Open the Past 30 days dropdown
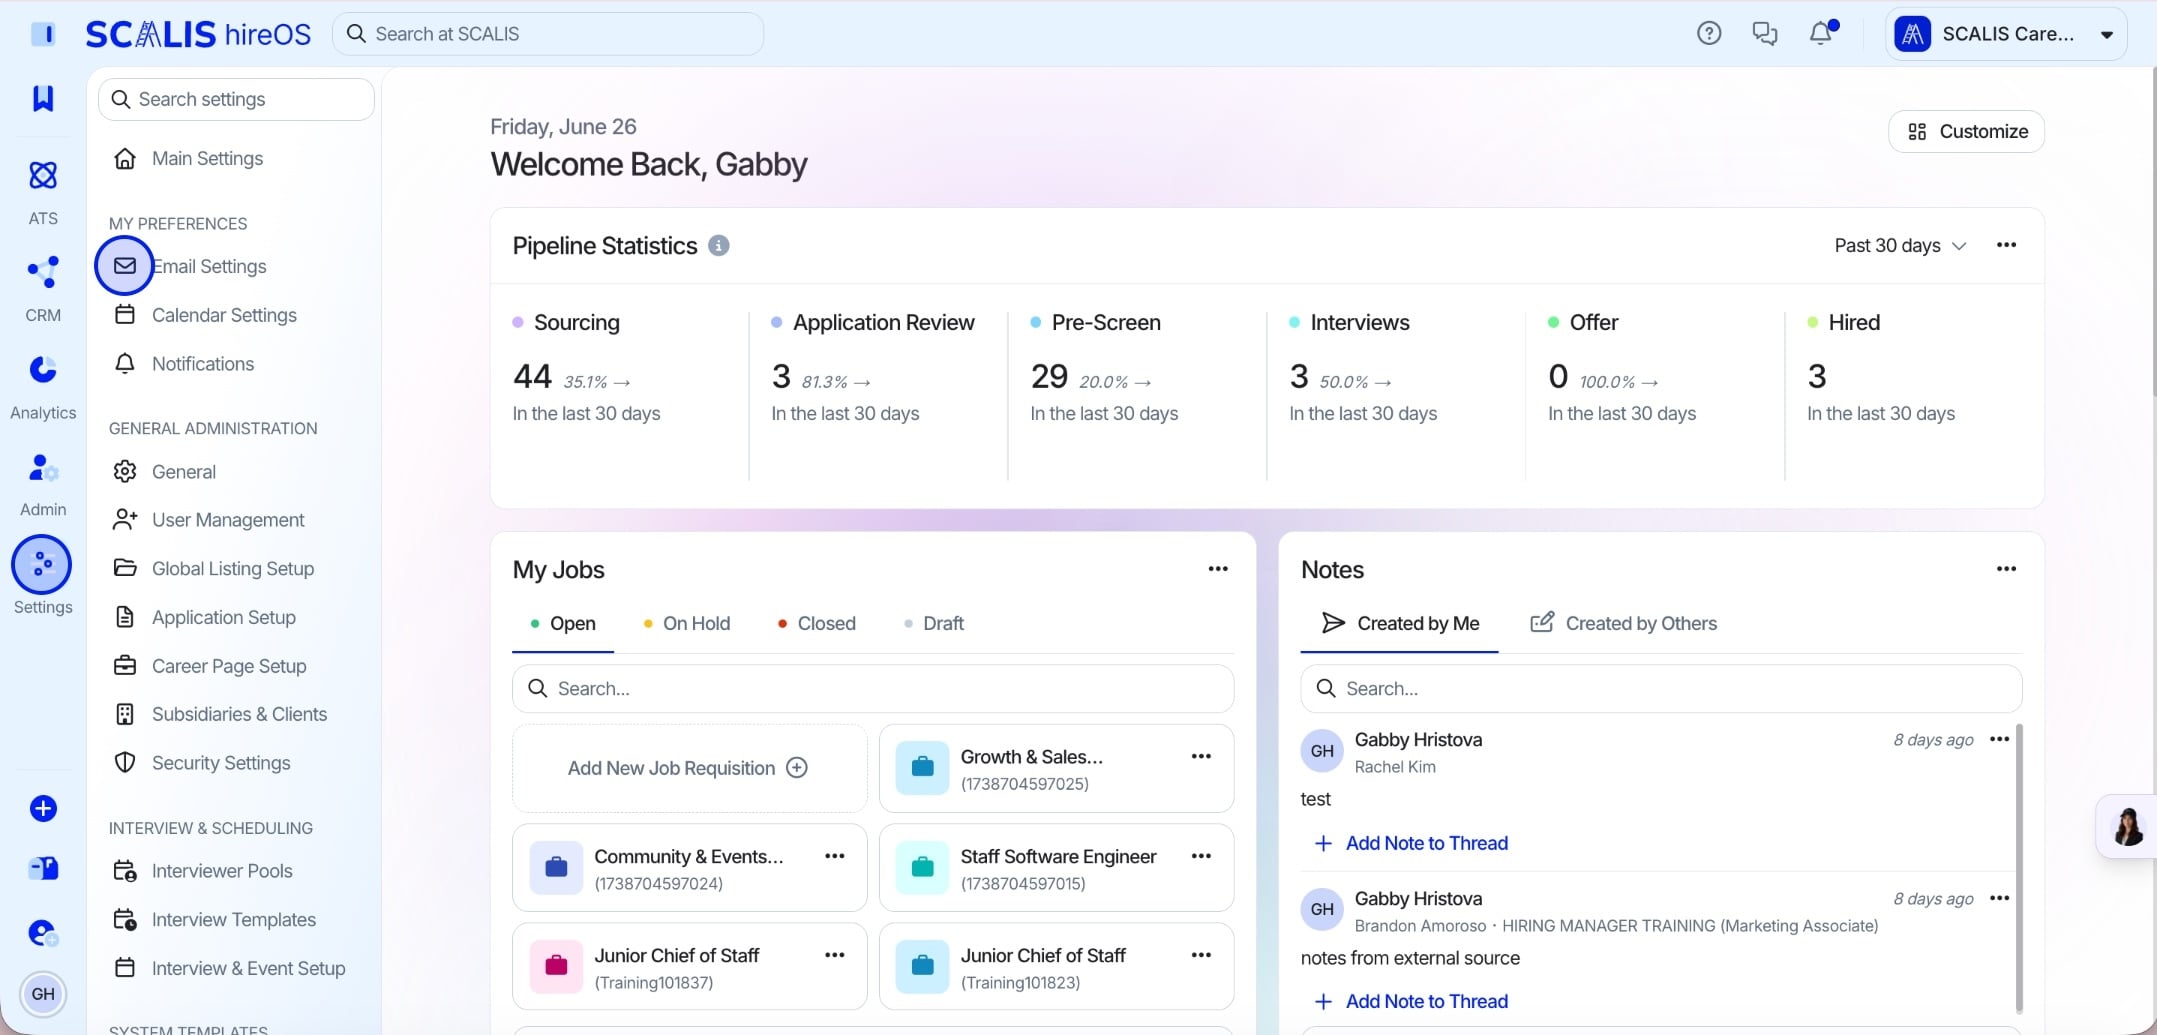The image size is (2157, 1035). 1899,246
